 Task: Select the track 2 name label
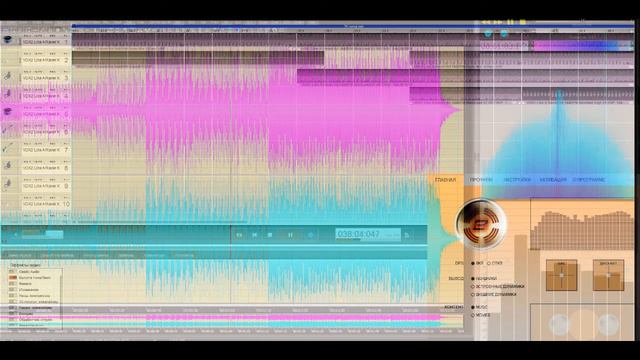pyautogui.click(x=41, y=60)
